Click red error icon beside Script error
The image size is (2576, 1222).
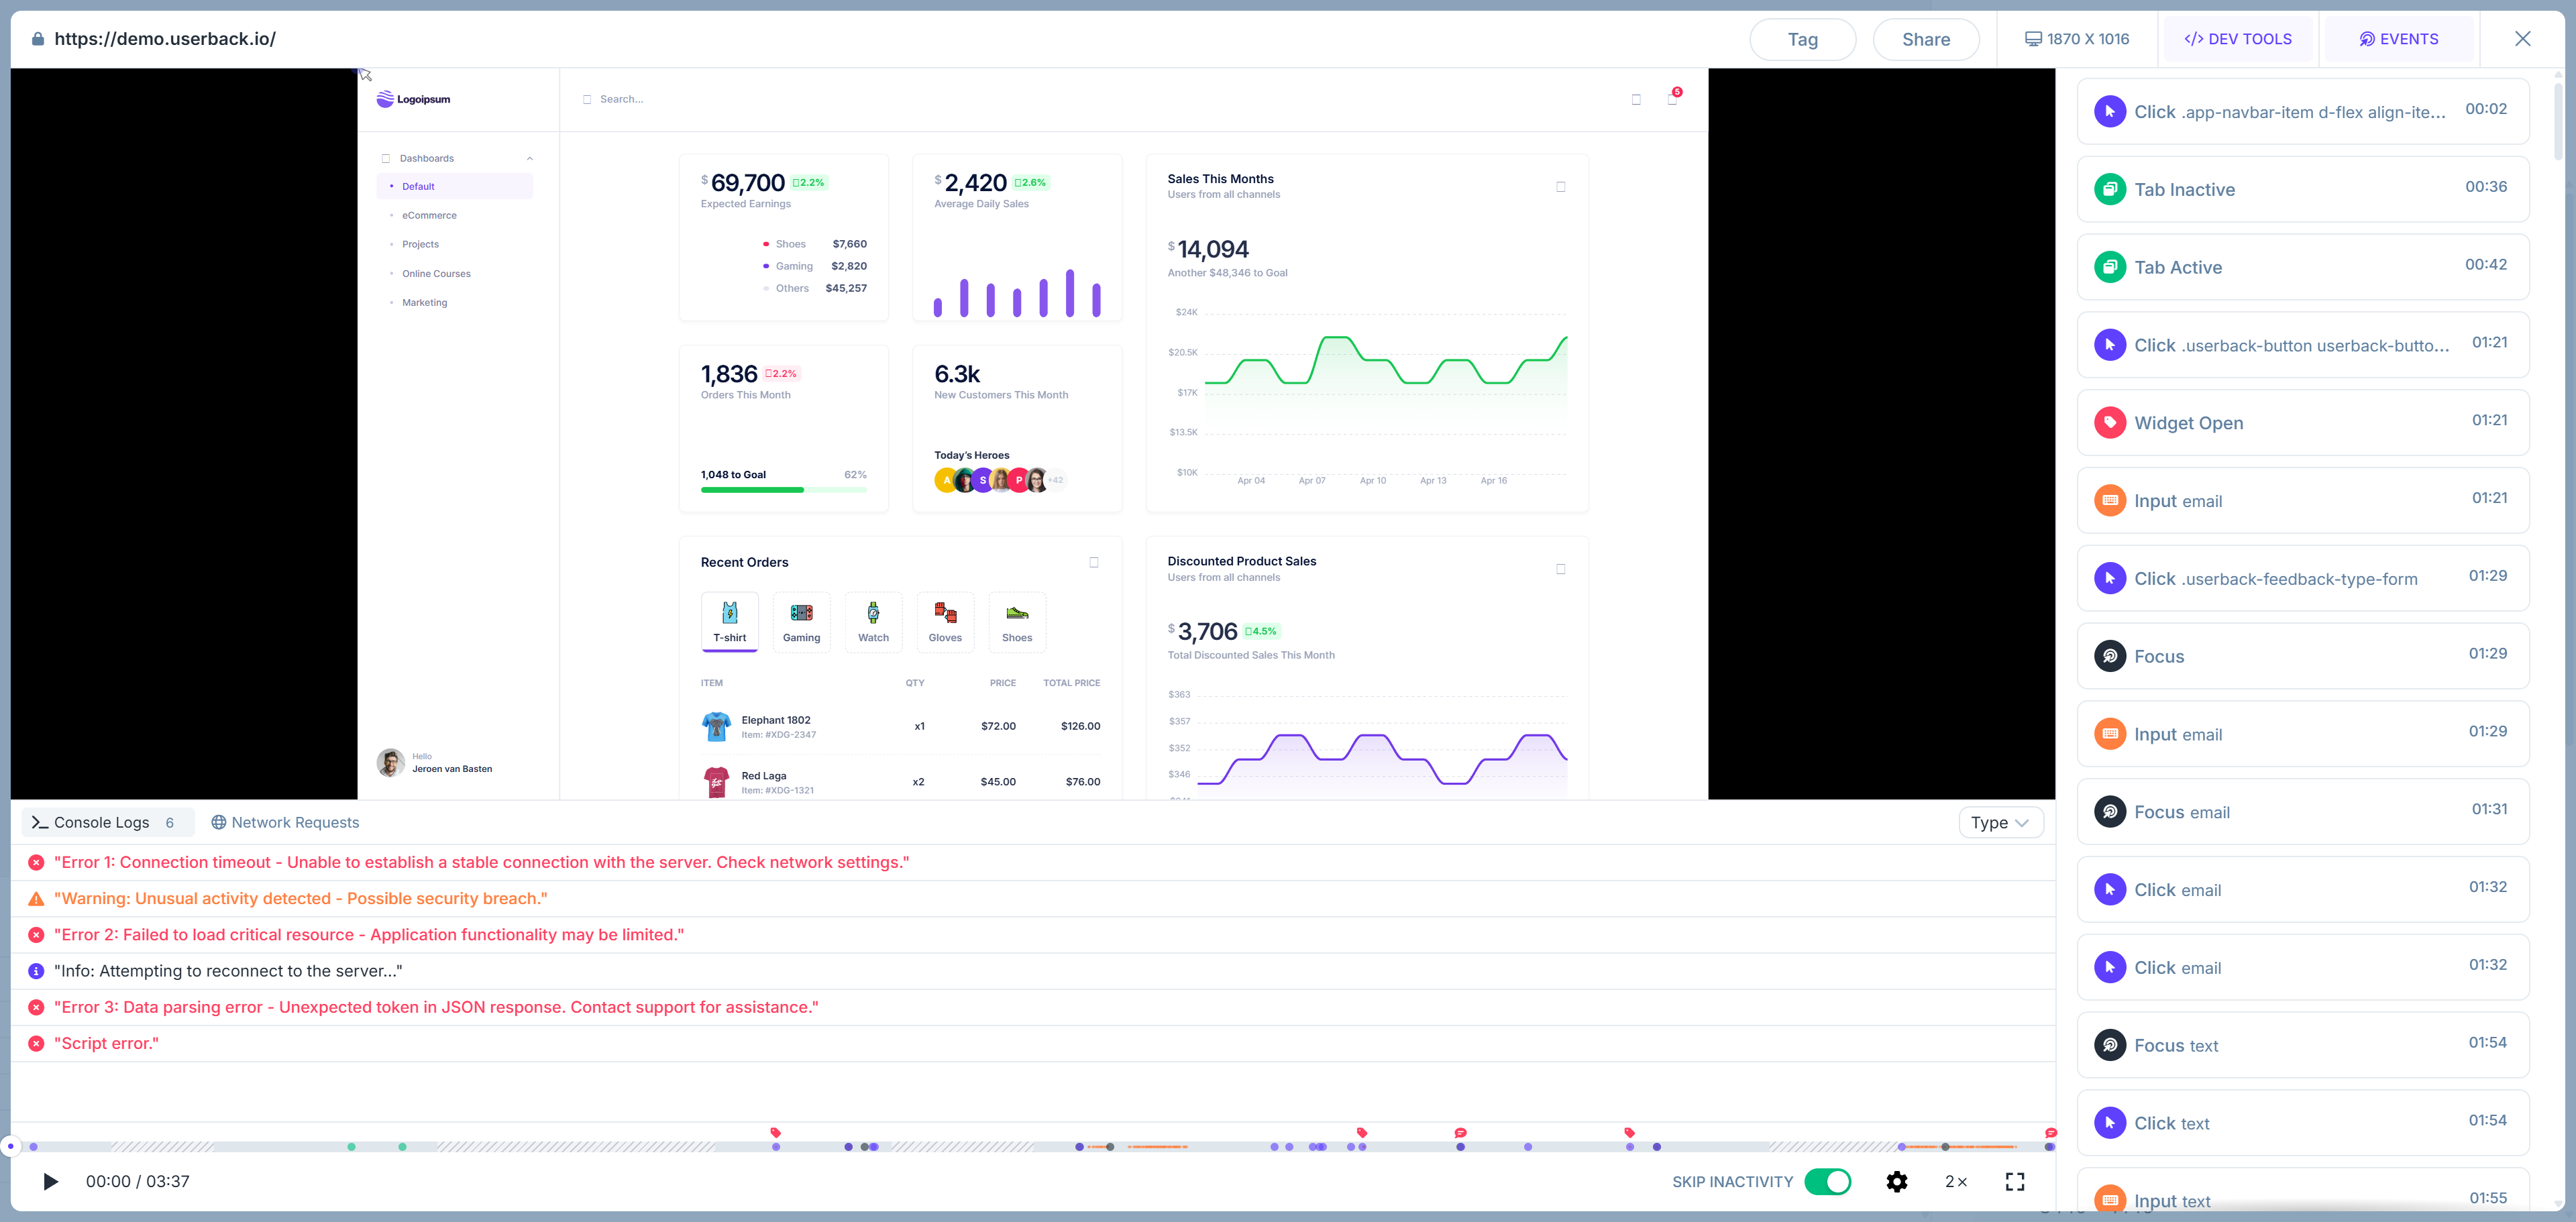36,1043
